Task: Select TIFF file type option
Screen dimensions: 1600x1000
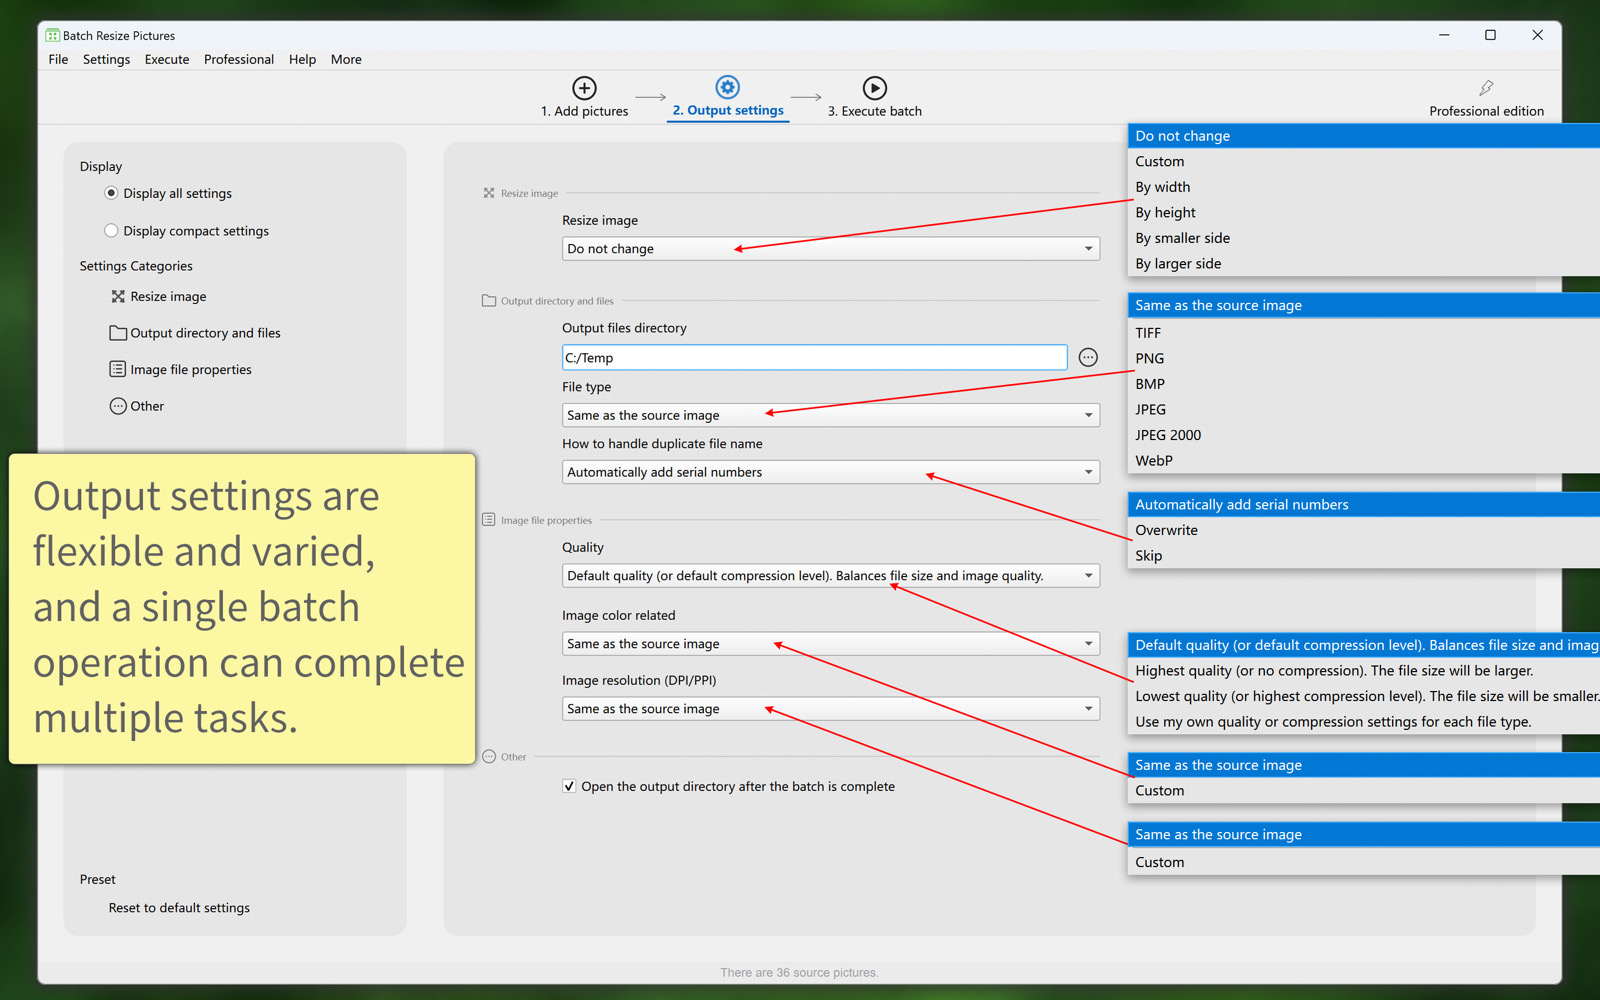Action: (1364, 333)
